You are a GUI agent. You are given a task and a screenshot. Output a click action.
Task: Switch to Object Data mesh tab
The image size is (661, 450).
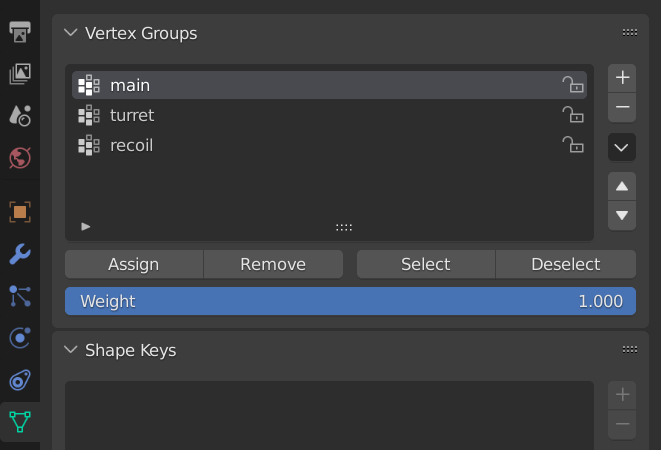[20, 422]
